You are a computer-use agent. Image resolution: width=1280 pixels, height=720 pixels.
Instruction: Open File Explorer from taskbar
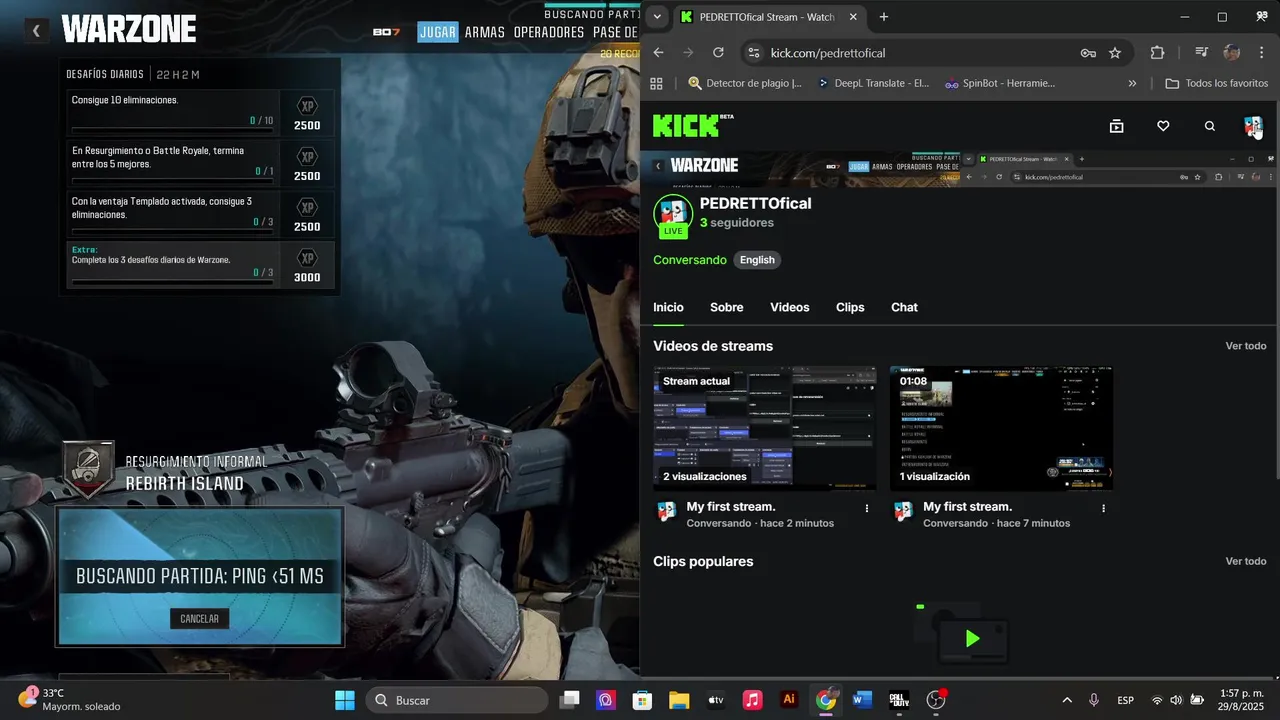click(679, 700)
